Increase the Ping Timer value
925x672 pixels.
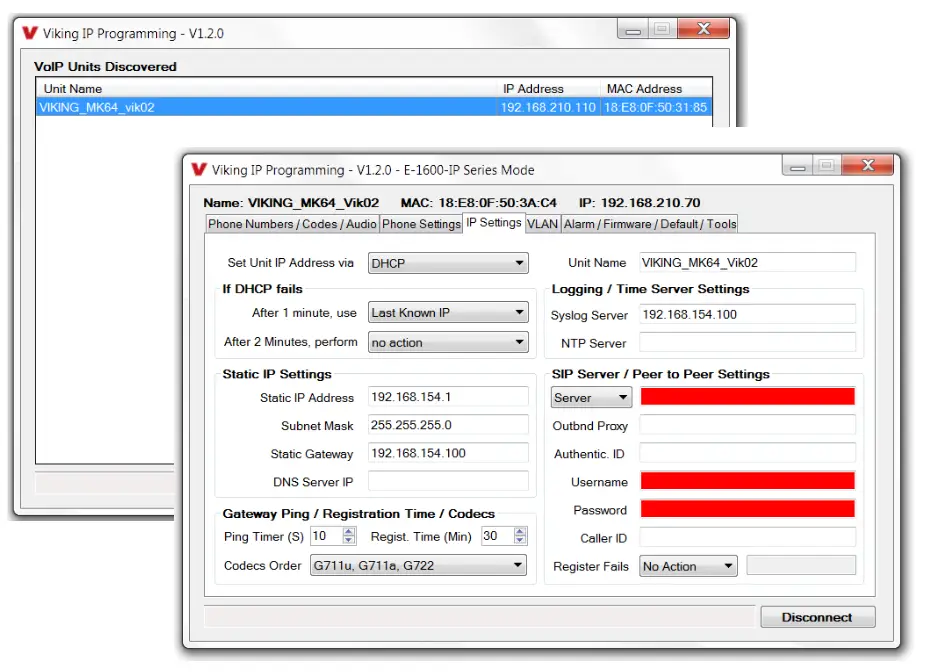(x=349, y=532)
